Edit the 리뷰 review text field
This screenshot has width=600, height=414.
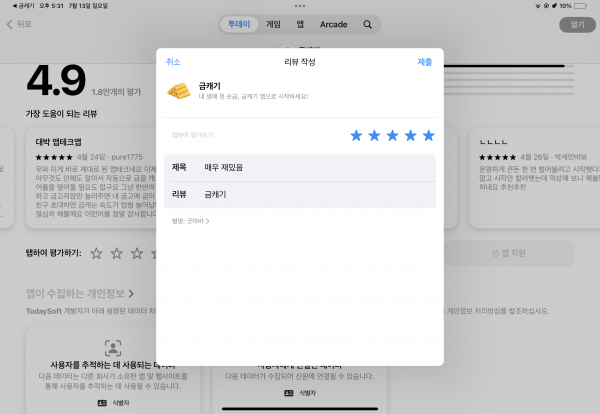300,195
